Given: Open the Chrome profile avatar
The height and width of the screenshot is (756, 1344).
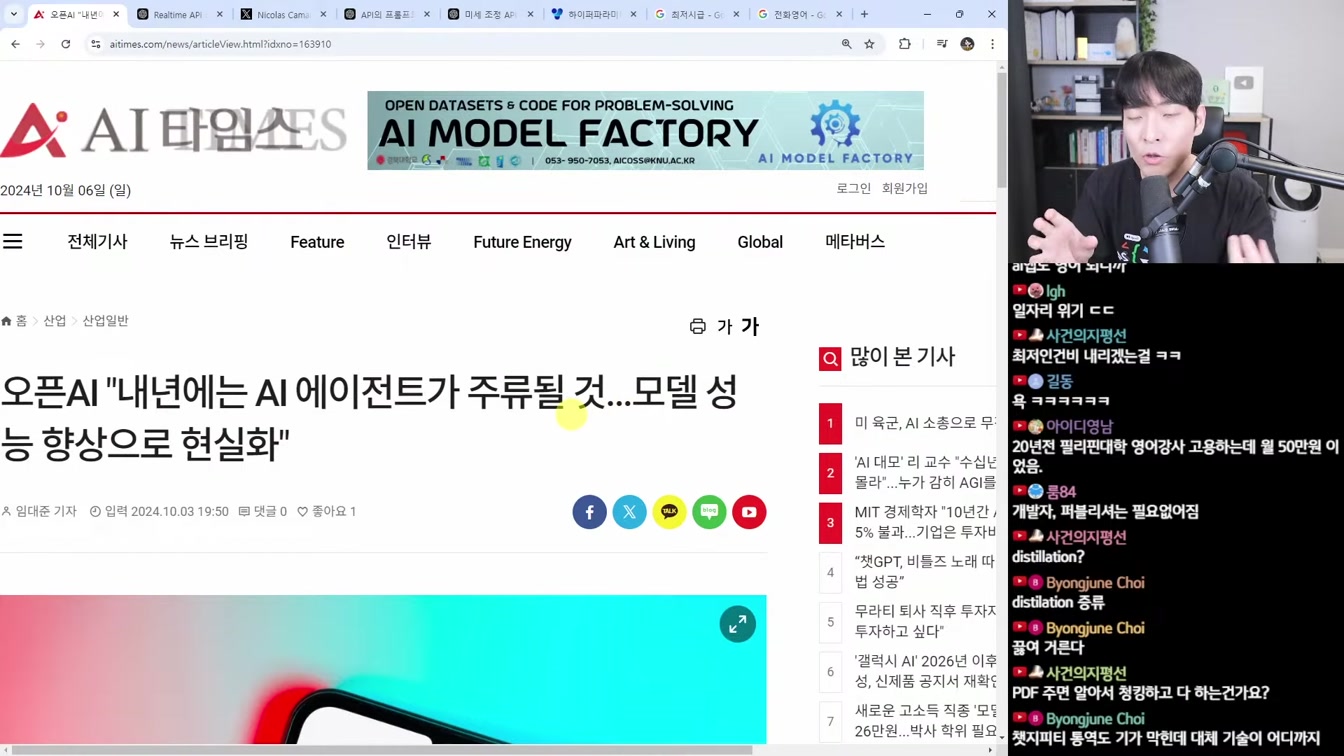Looking at the screenshot, I should [967, 44].
